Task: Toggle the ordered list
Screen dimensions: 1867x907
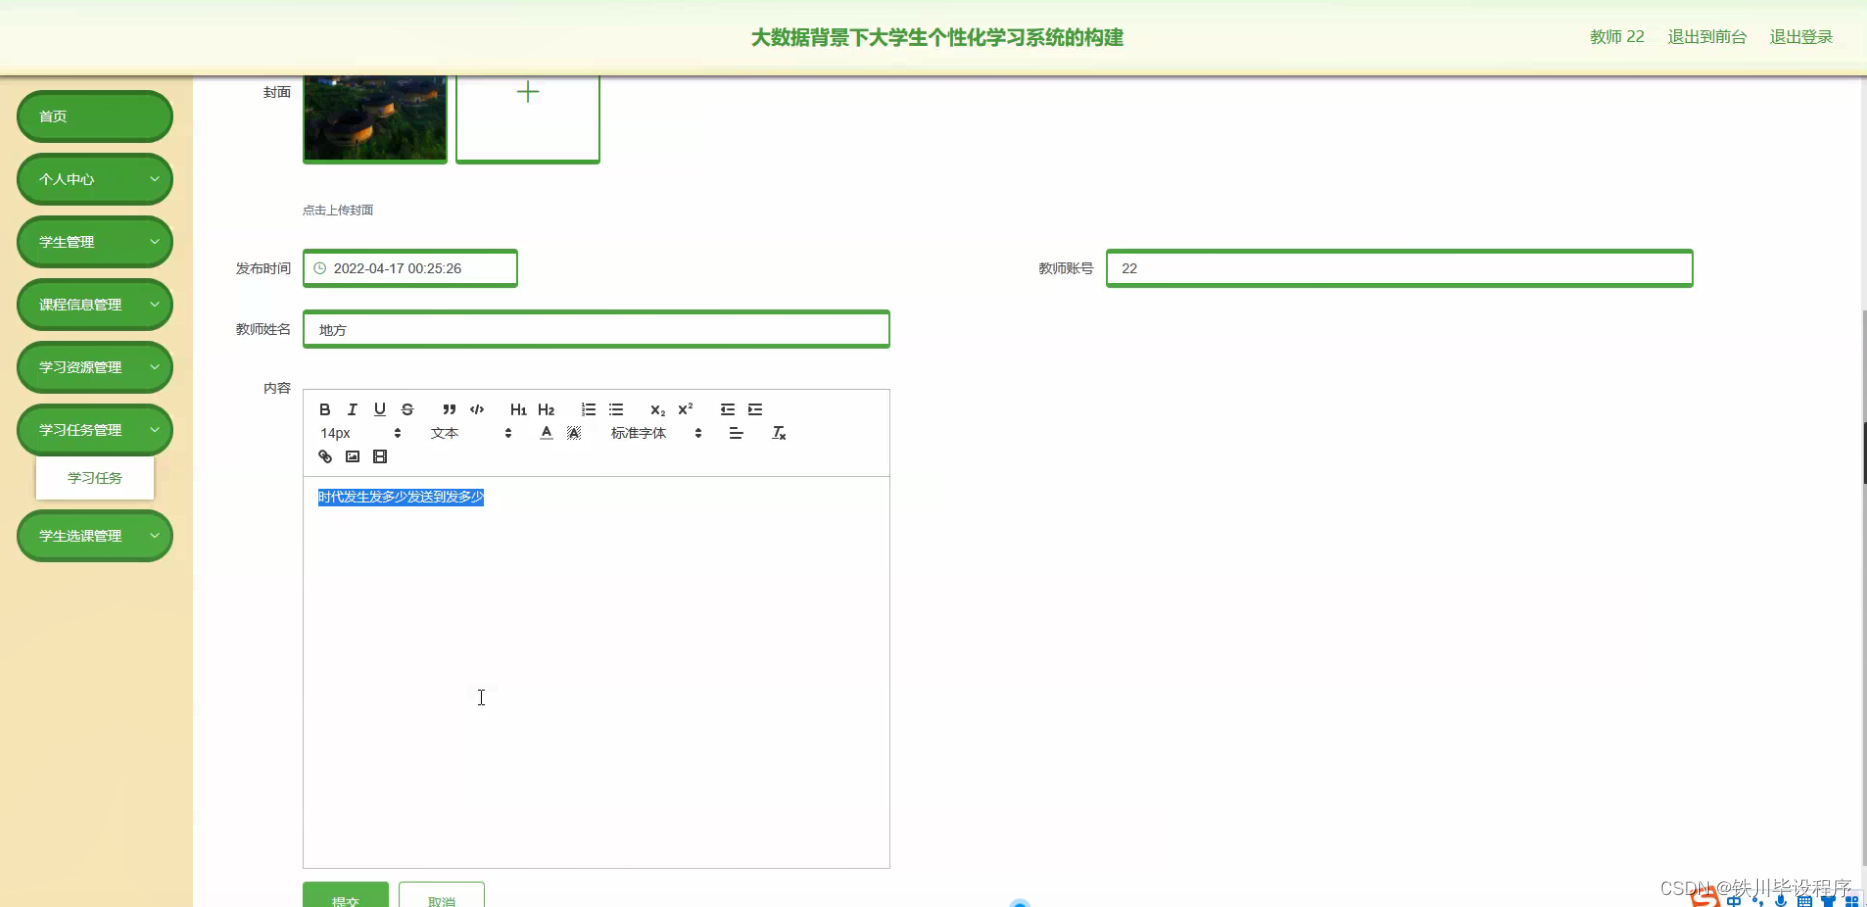Action: [588, 409]
